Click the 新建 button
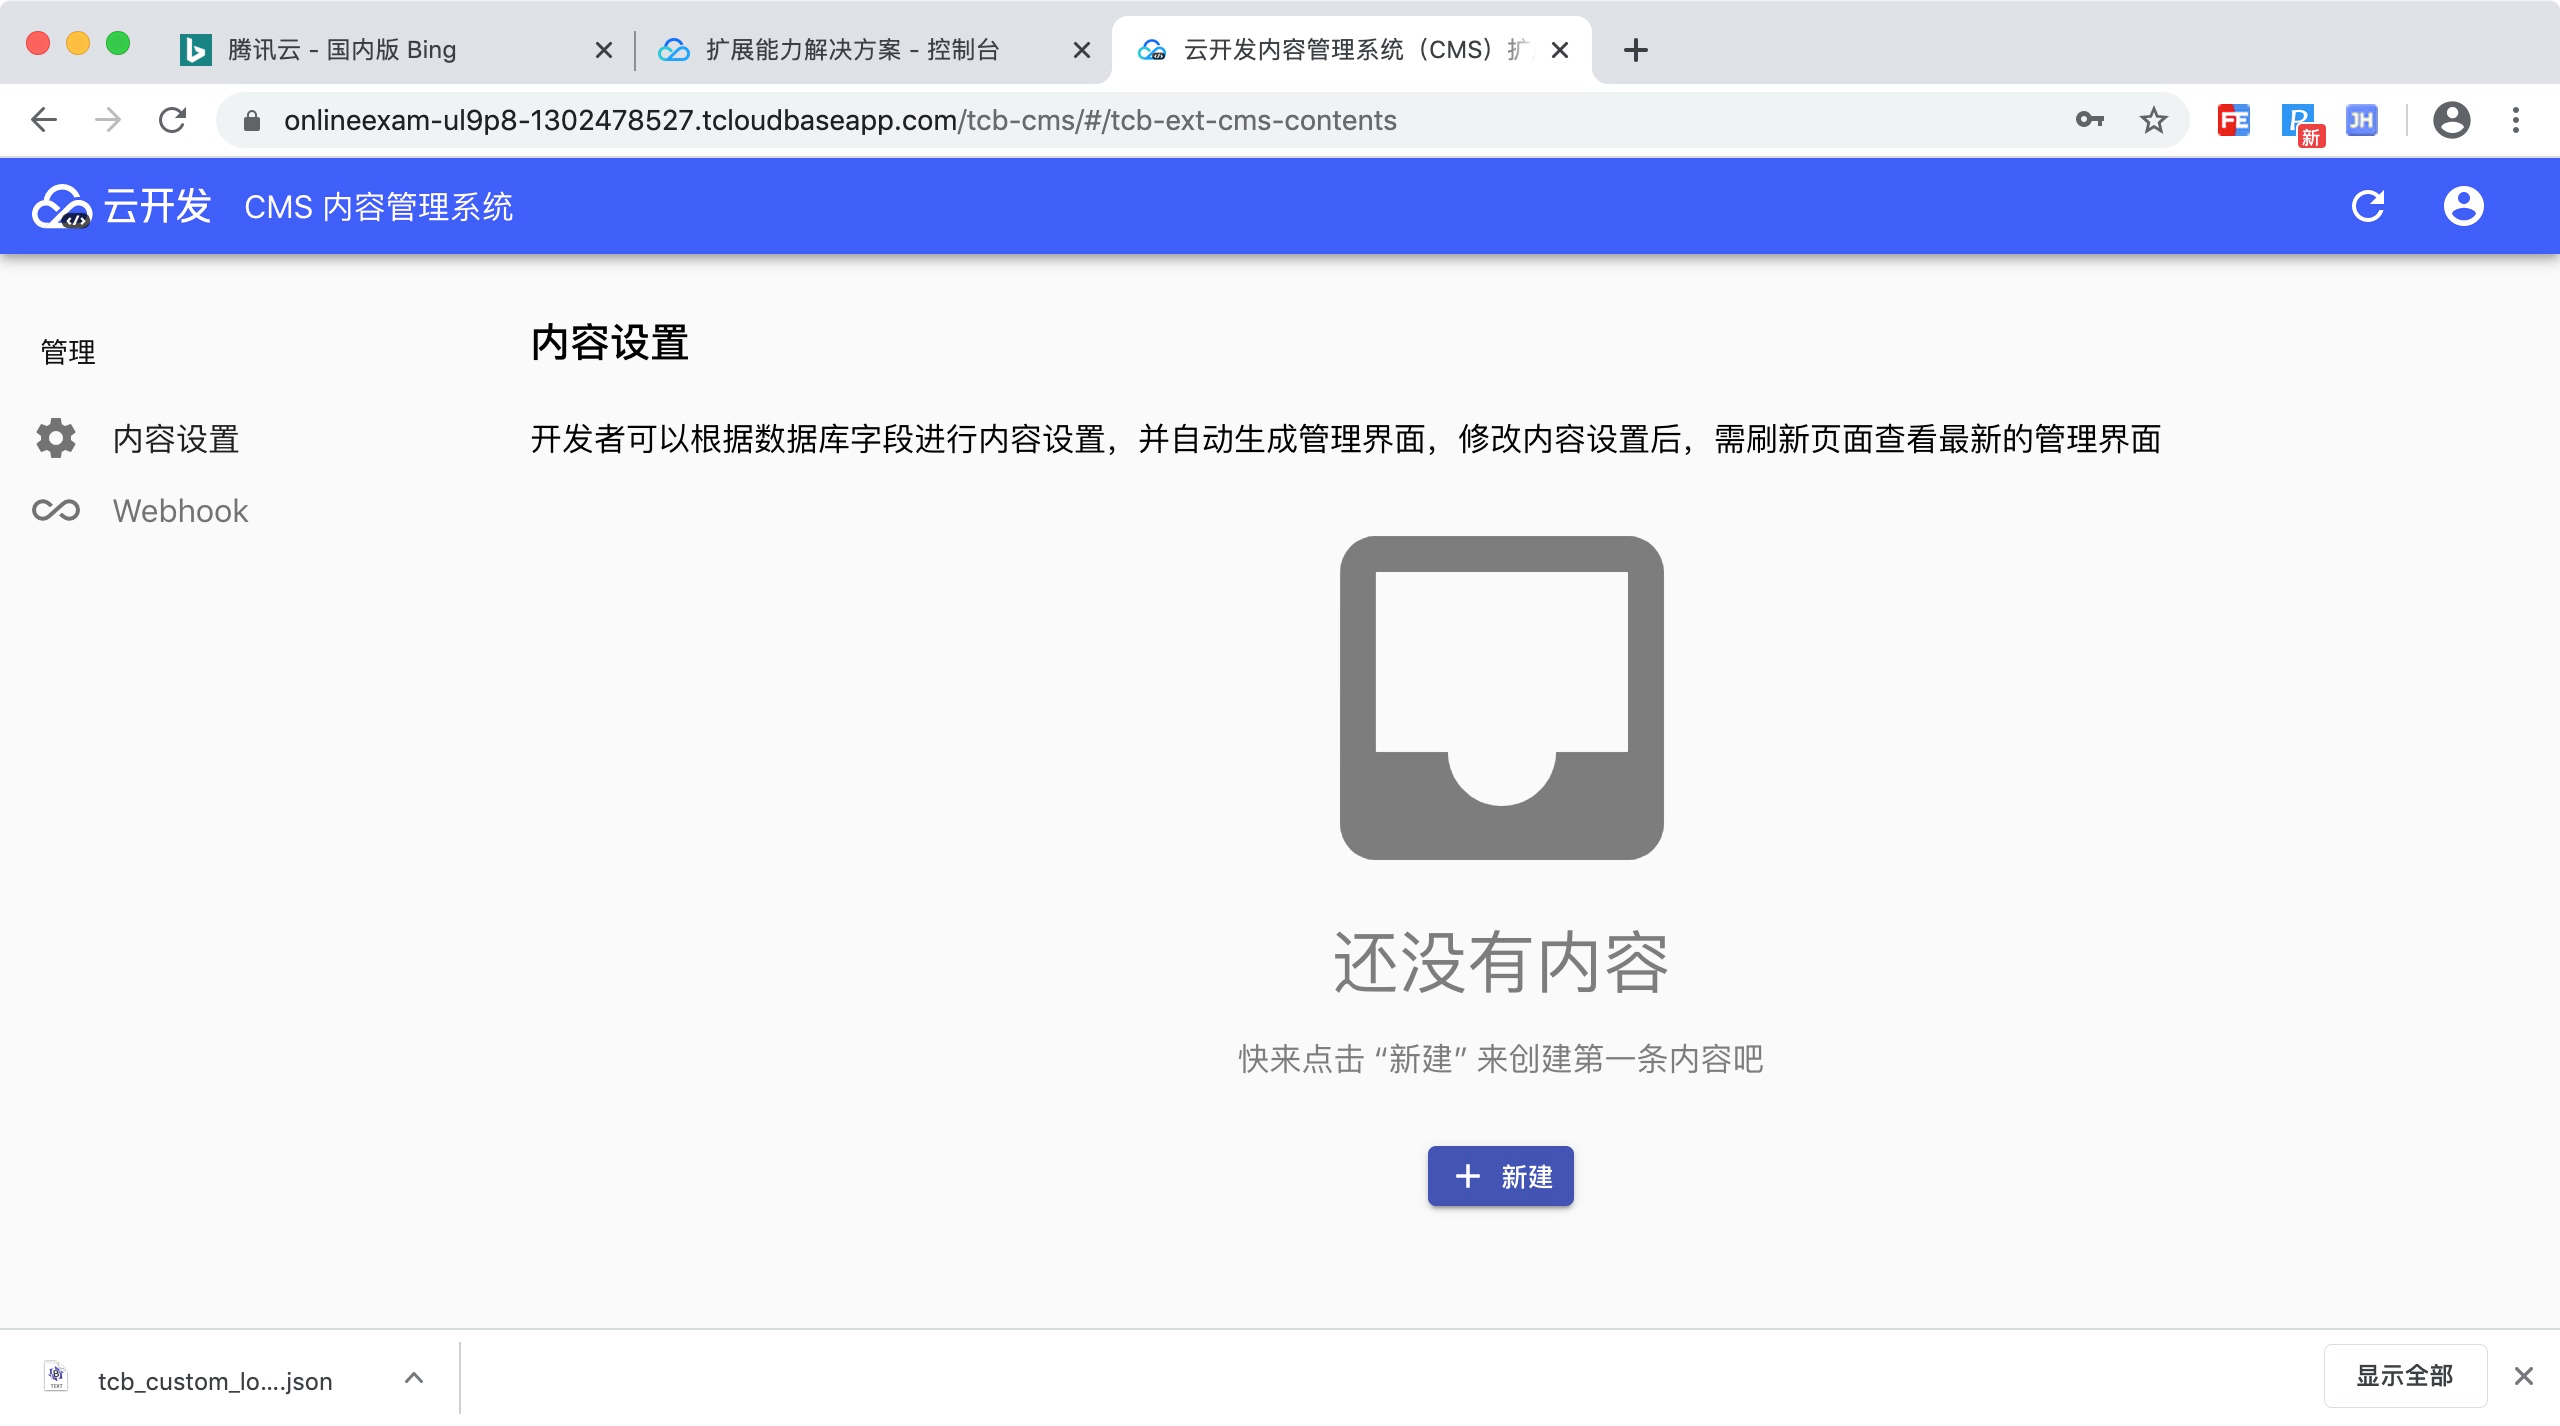This screenshot has height=1426, width=2560. point(1500,1176)
